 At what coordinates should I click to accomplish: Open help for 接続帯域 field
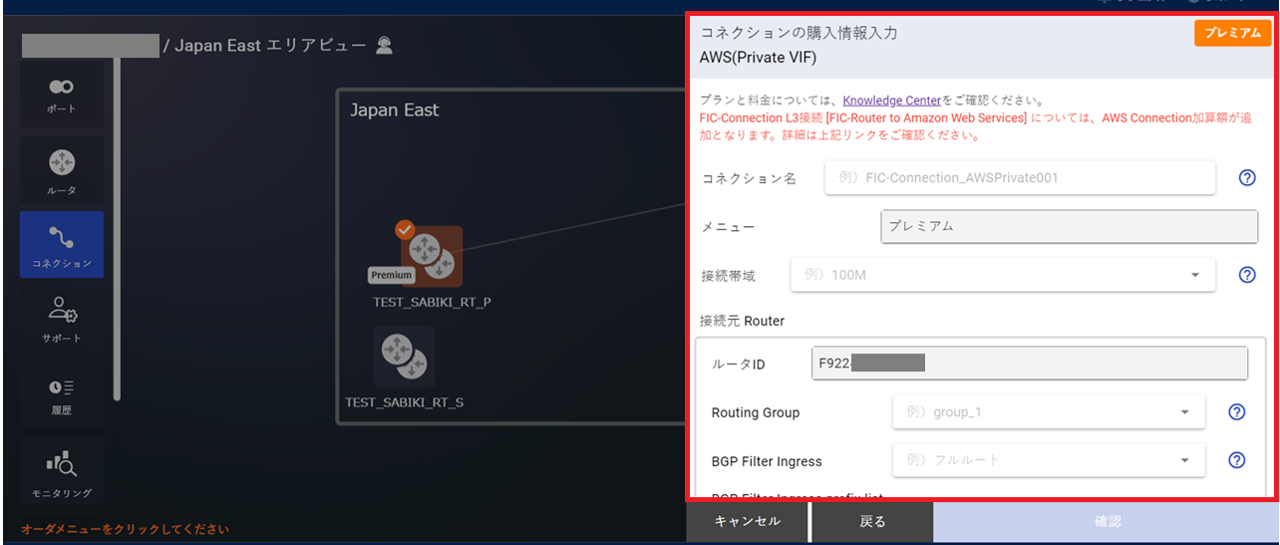(1247, 274)
